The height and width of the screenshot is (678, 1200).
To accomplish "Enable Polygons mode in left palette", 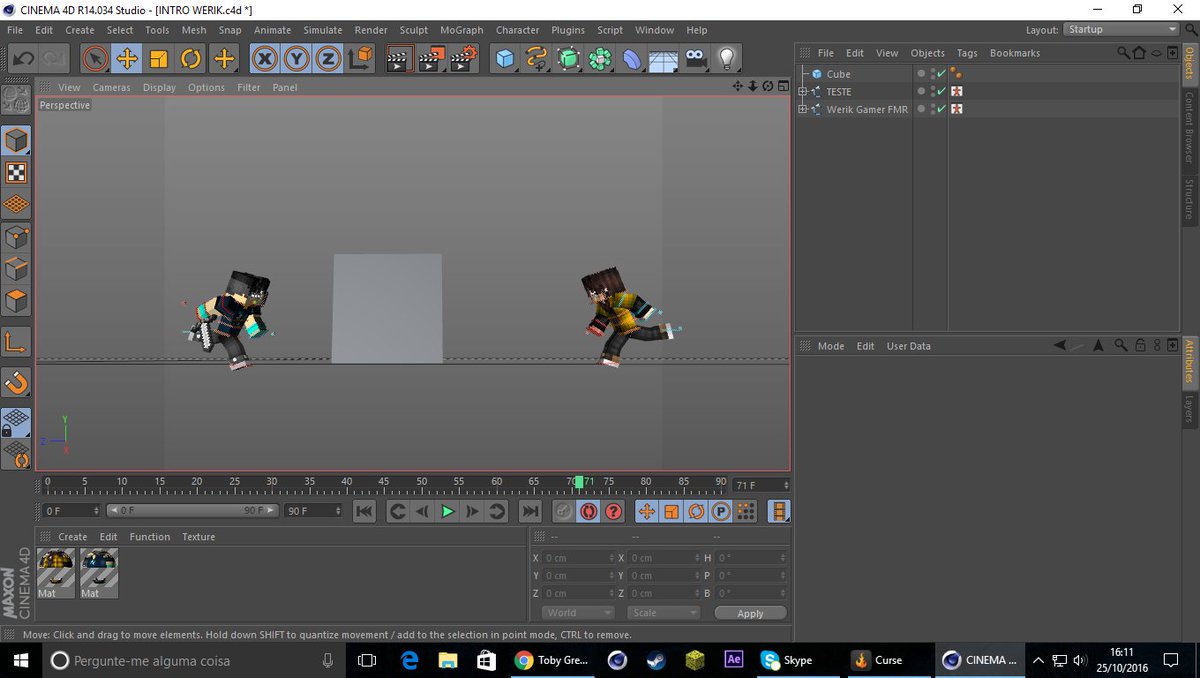I will click(16, 301).
